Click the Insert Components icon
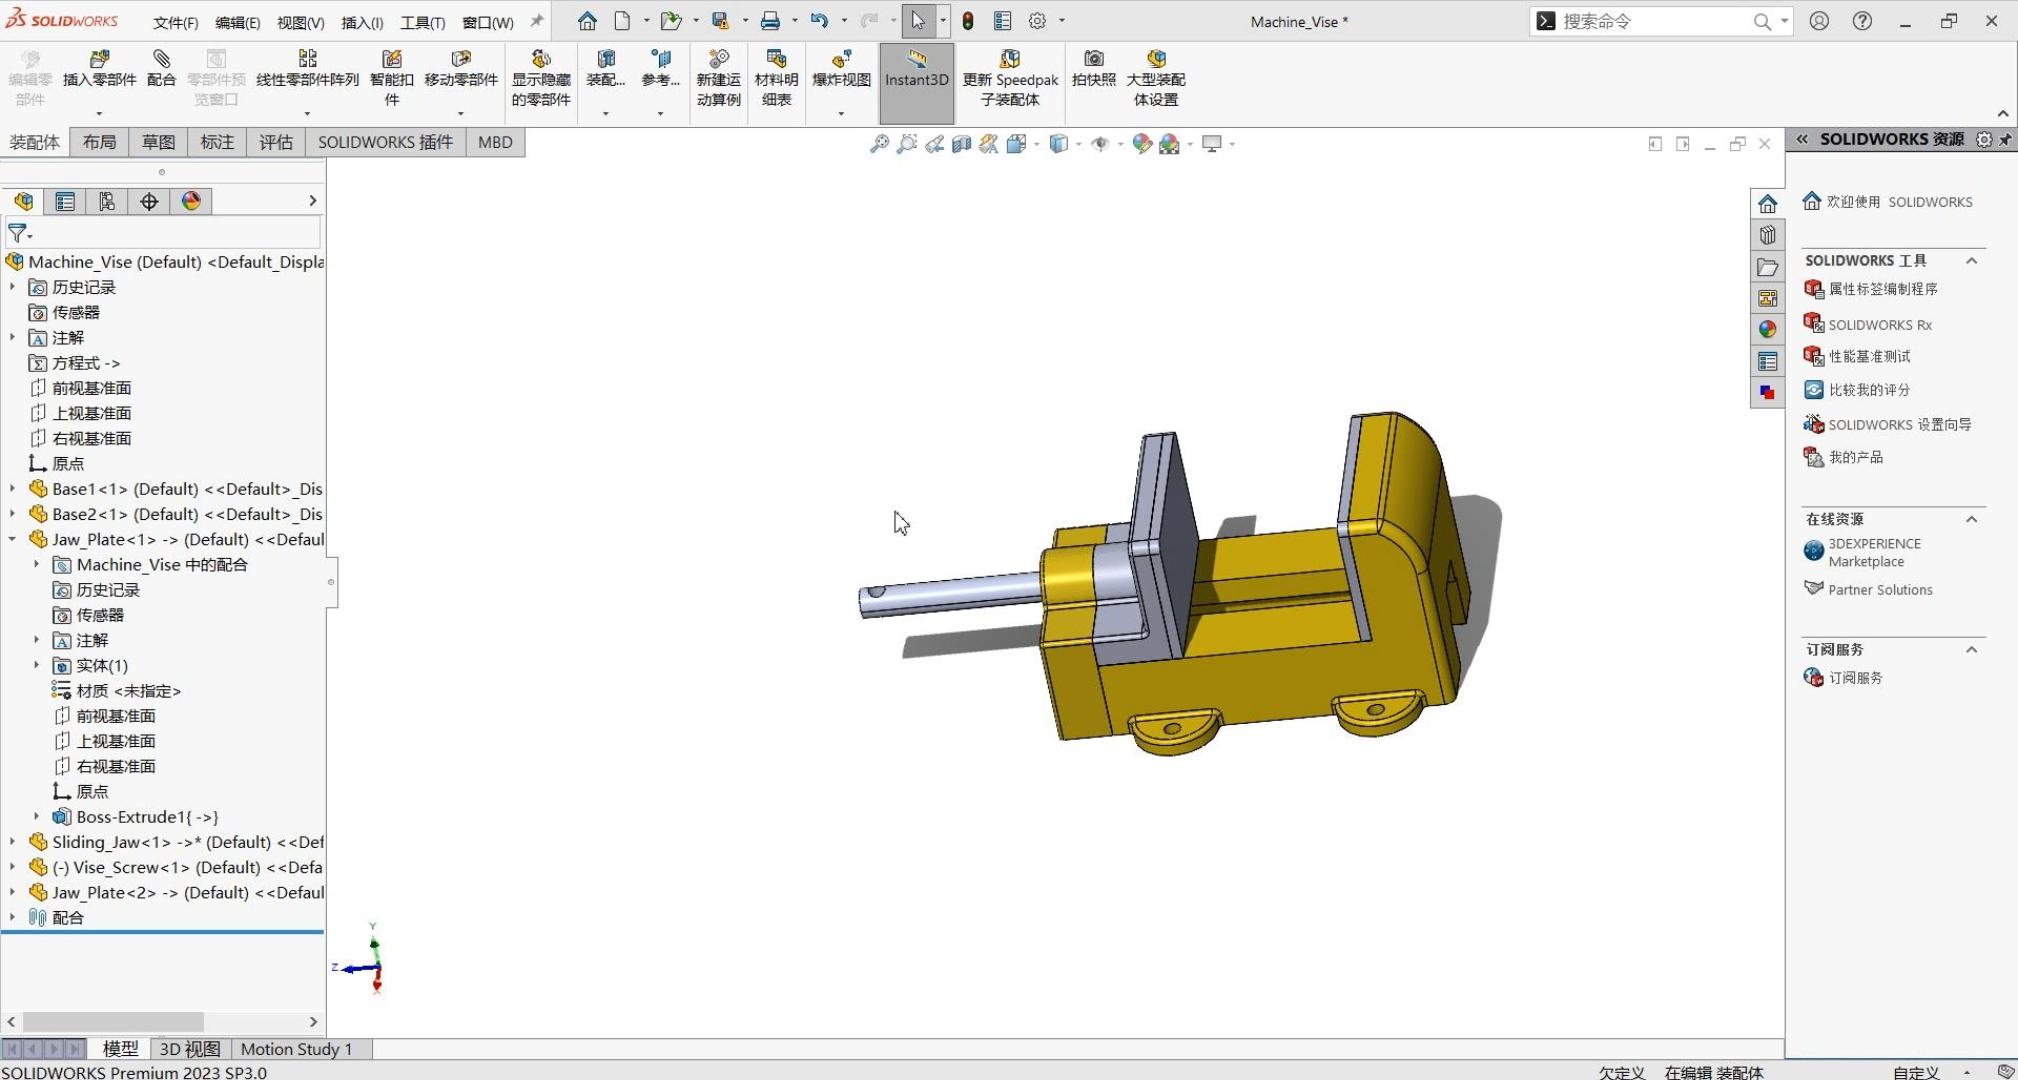The image size is (2018, 1080). click(99, 60)
